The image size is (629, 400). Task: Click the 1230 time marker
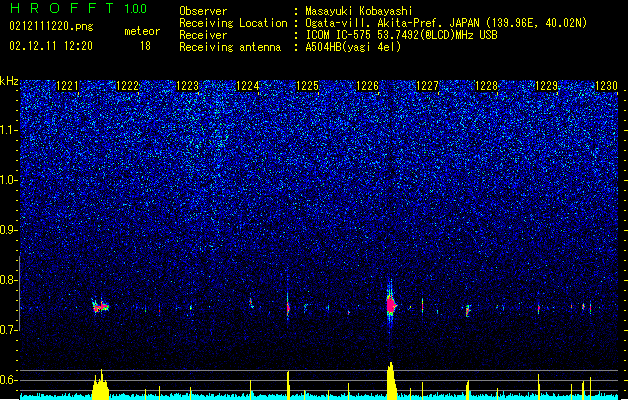click(x=607, y=86)
